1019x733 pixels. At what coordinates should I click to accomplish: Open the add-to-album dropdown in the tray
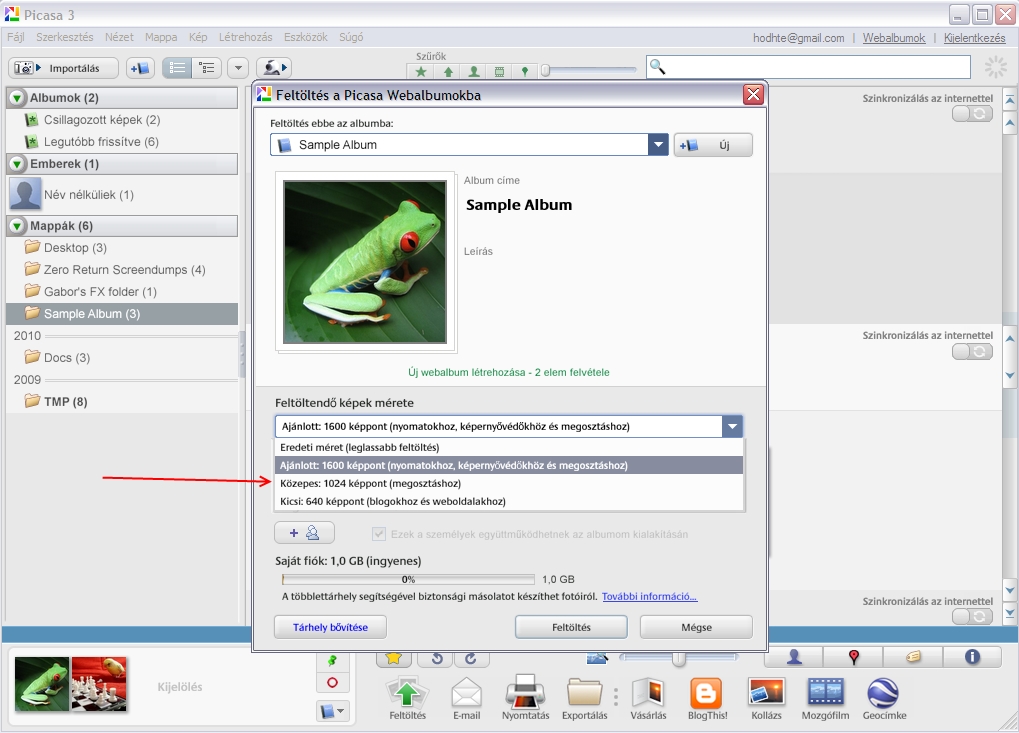click(x=333, y=711)
